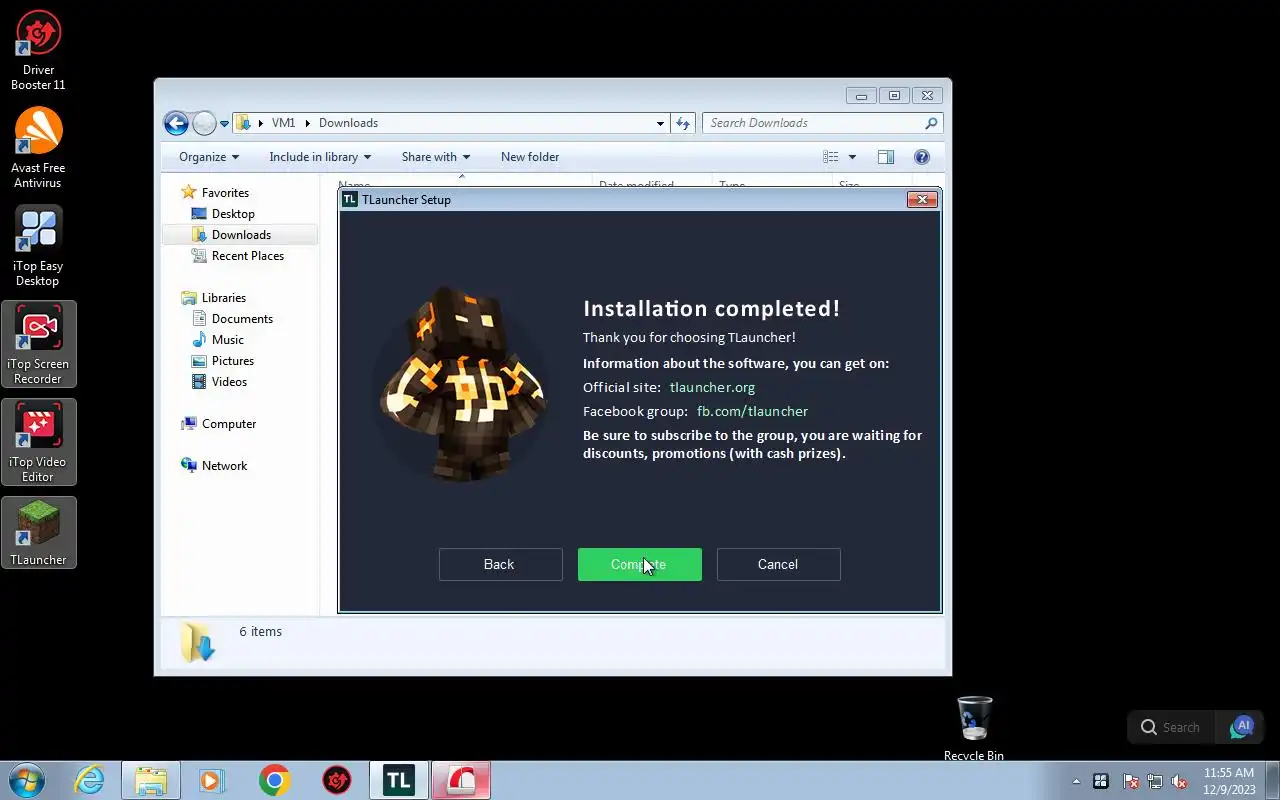
Task: Open the media player taskbar icon
Action: 212,780
